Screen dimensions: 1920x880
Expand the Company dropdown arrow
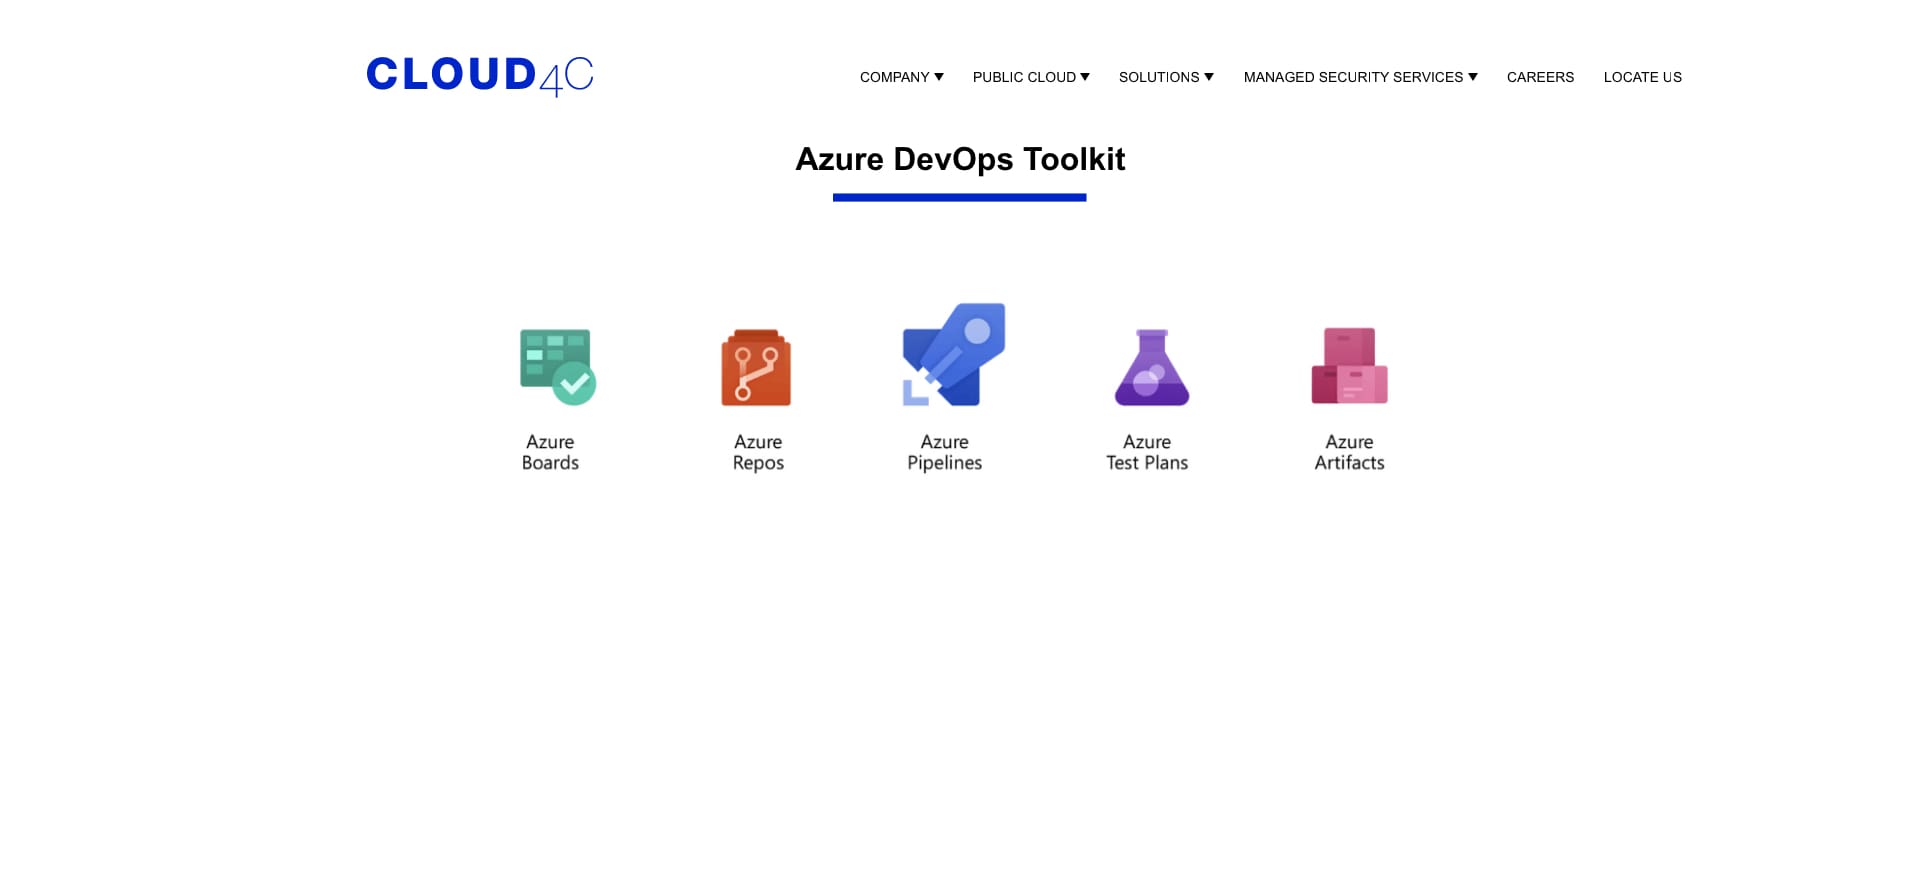point(939,77)
